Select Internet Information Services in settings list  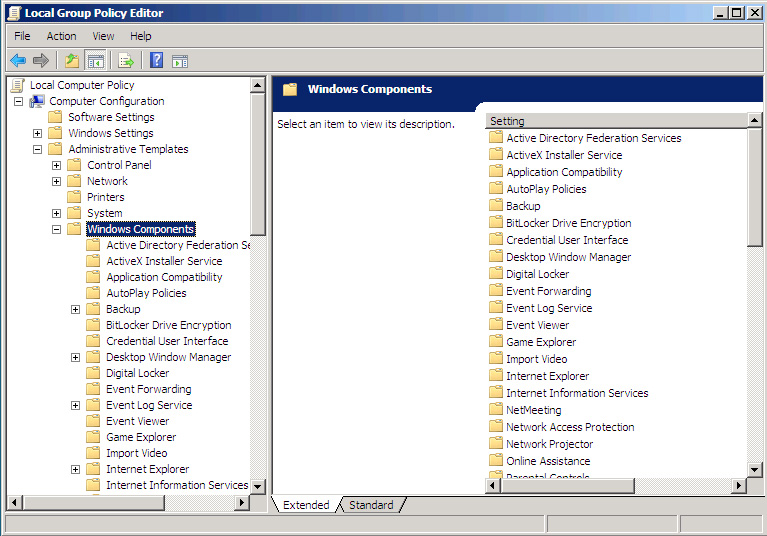[x=577, y=393]
